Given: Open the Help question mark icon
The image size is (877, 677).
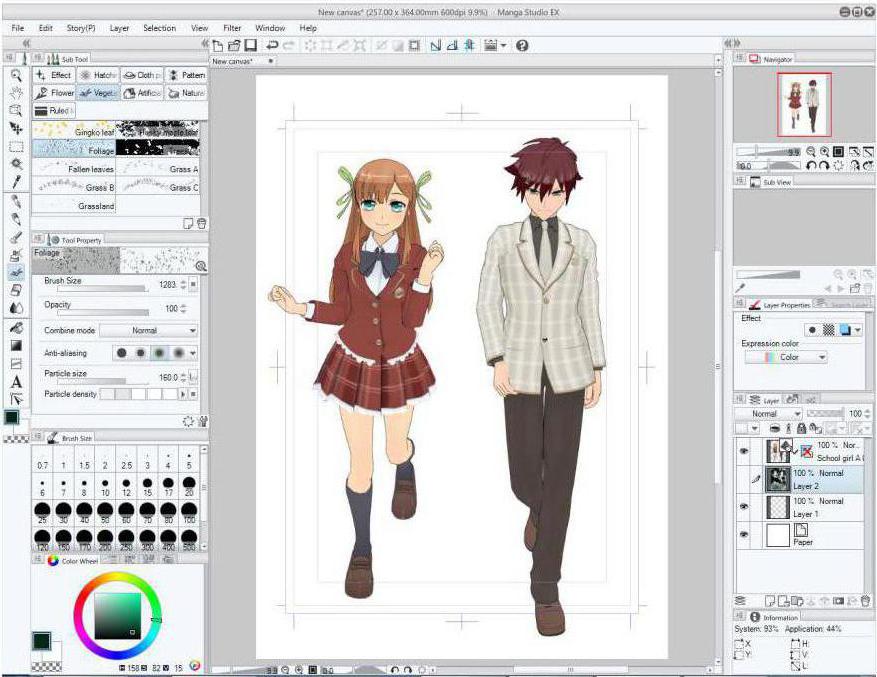Looking at the screenshot, I should [x=522, y=46].
